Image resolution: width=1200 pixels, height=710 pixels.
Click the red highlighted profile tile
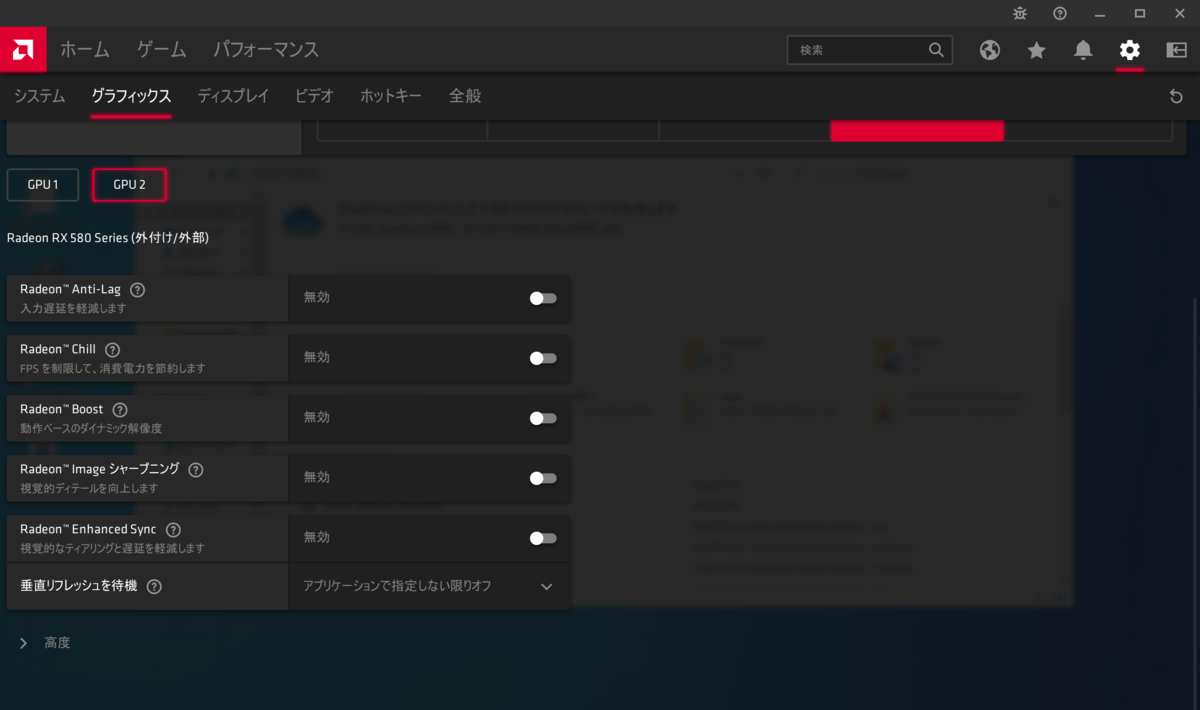[917, 130]
